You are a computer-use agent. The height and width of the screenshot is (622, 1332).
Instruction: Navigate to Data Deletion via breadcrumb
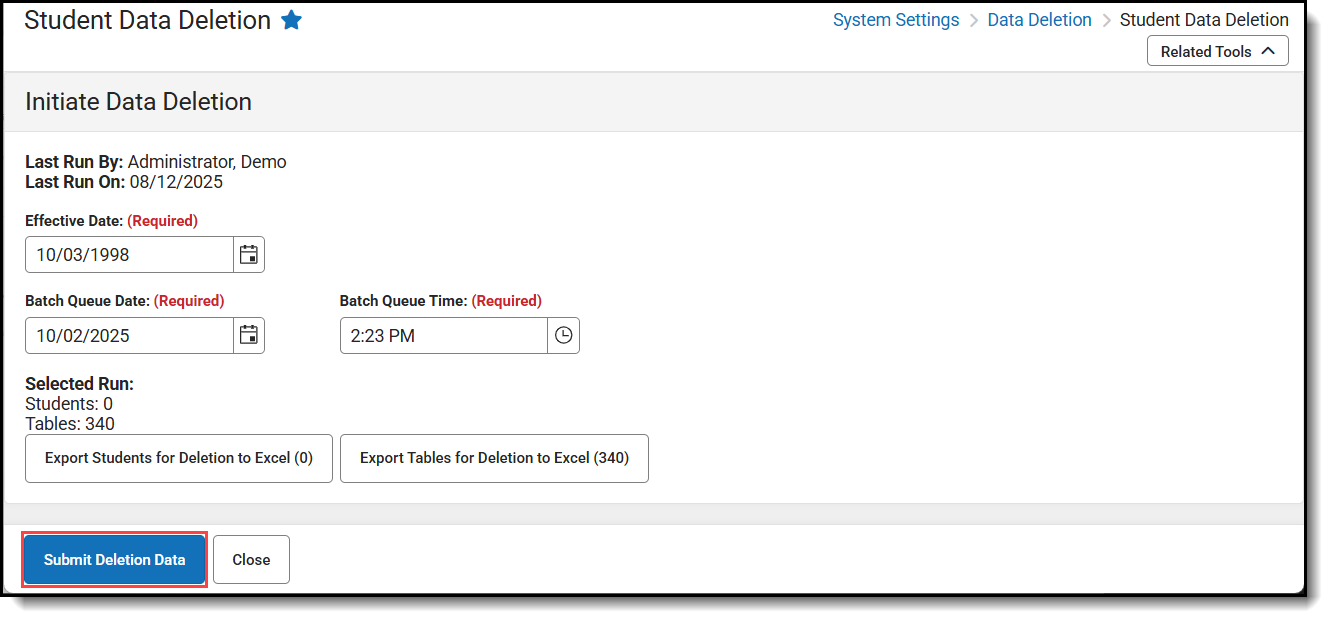(1039, 19)
